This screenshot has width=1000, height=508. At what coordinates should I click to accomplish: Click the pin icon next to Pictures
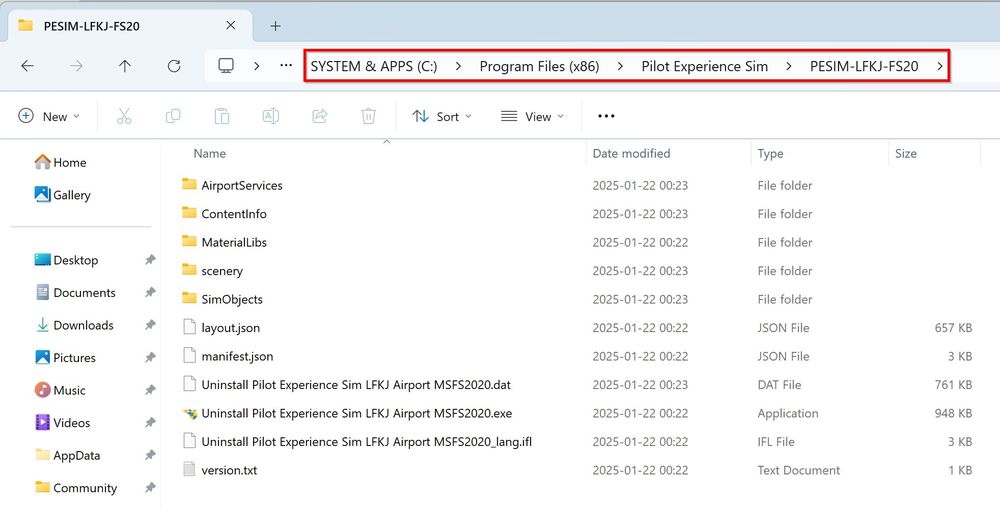click(x=150, y=358)
